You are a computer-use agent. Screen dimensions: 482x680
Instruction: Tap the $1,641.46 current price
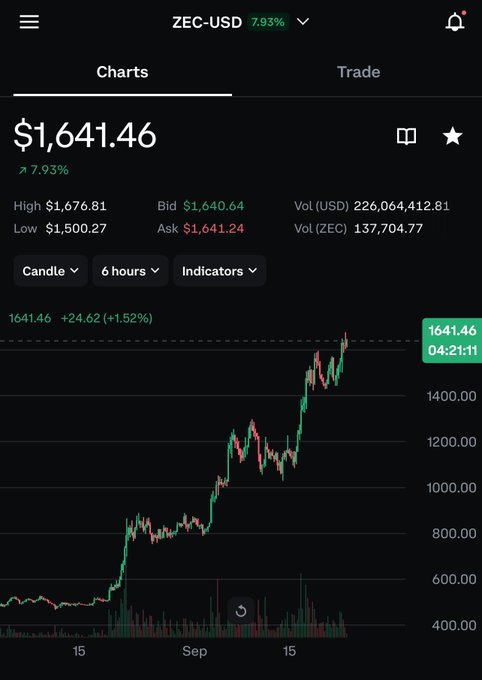tap(85, 136)
